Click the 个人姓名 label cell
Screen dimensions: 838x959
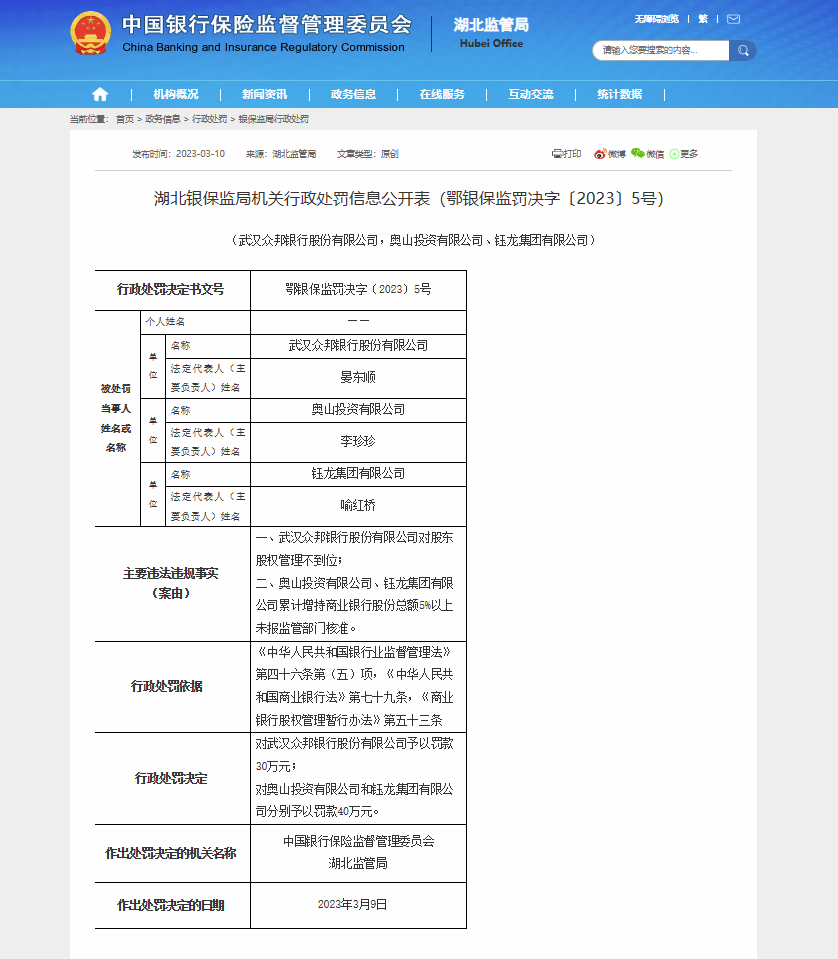click(195, 322)
